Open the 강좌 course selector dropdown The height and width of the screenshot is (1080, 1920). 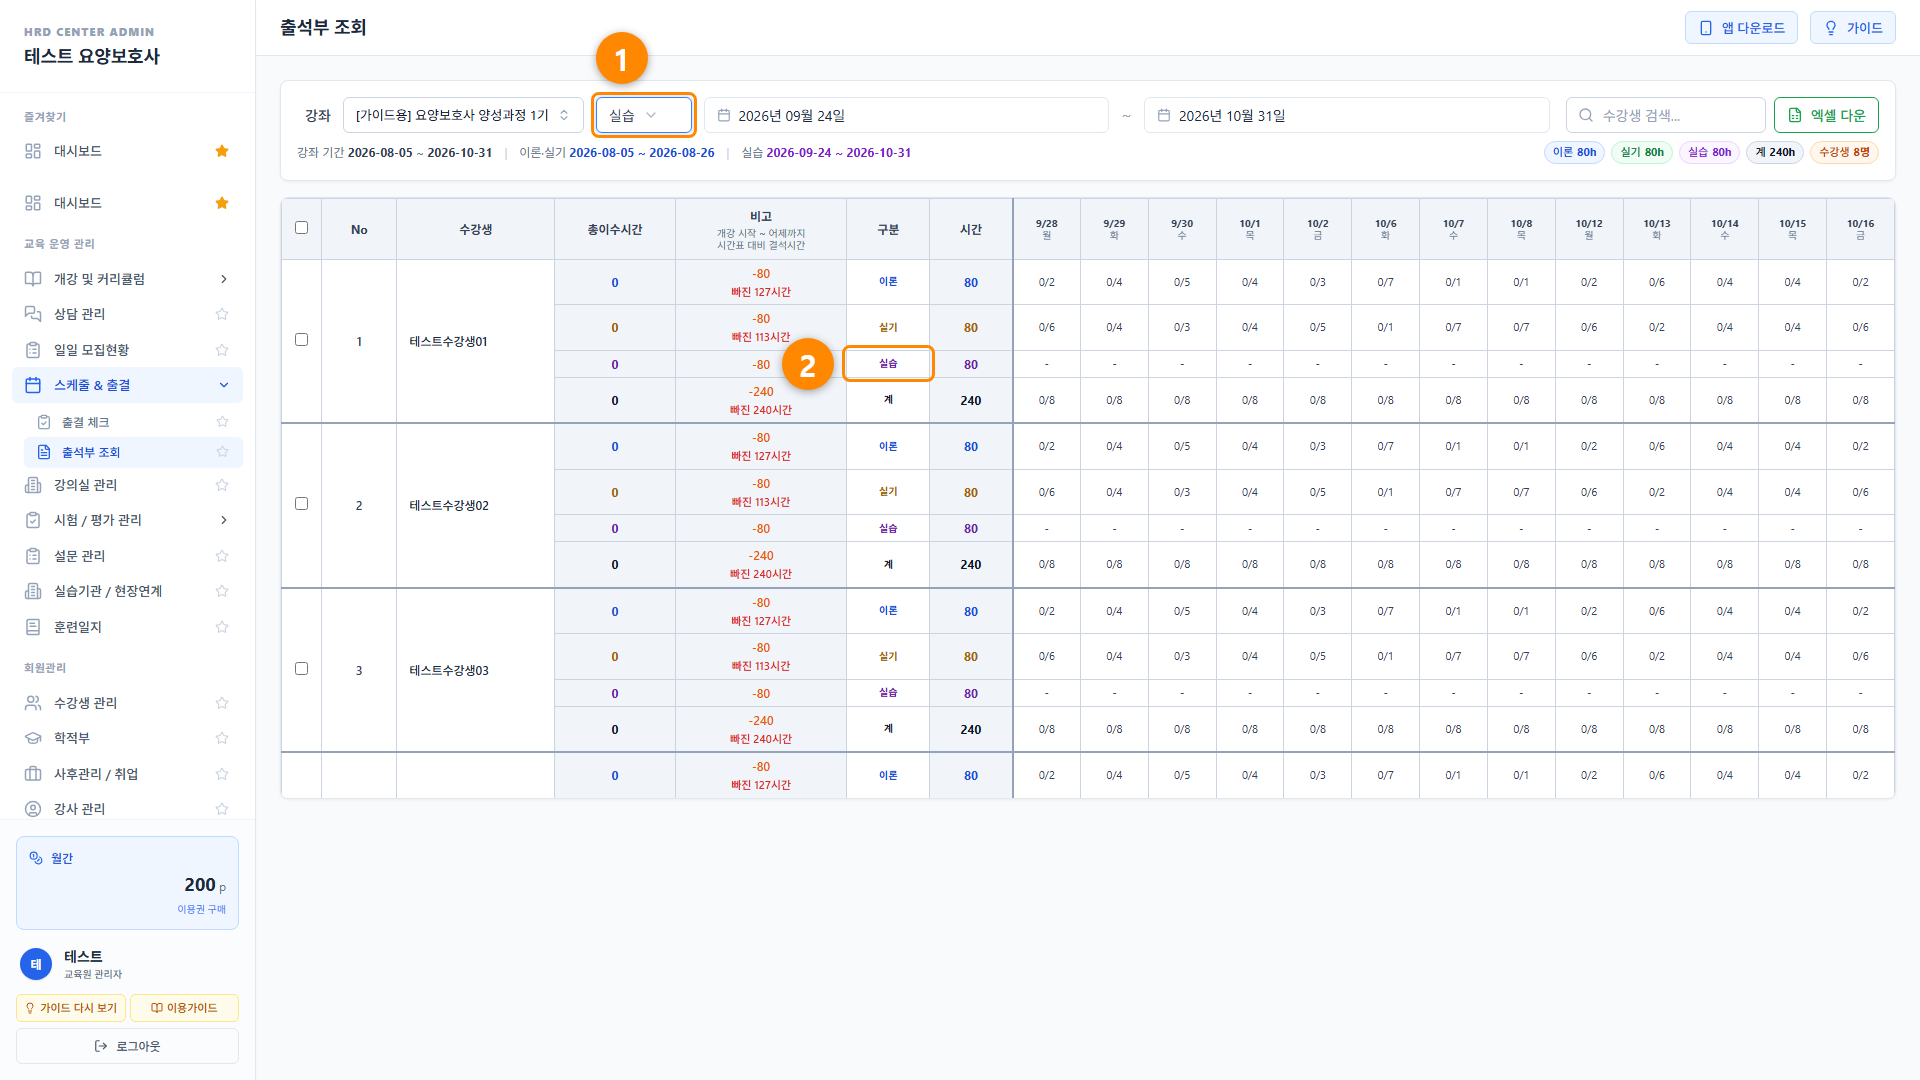coord(463,116)
